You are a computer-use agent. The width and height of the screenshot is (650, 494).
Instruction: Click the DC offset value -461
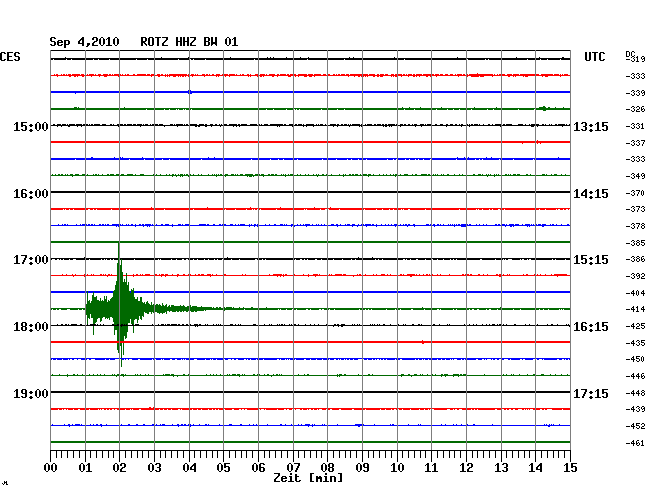[635, 443]
